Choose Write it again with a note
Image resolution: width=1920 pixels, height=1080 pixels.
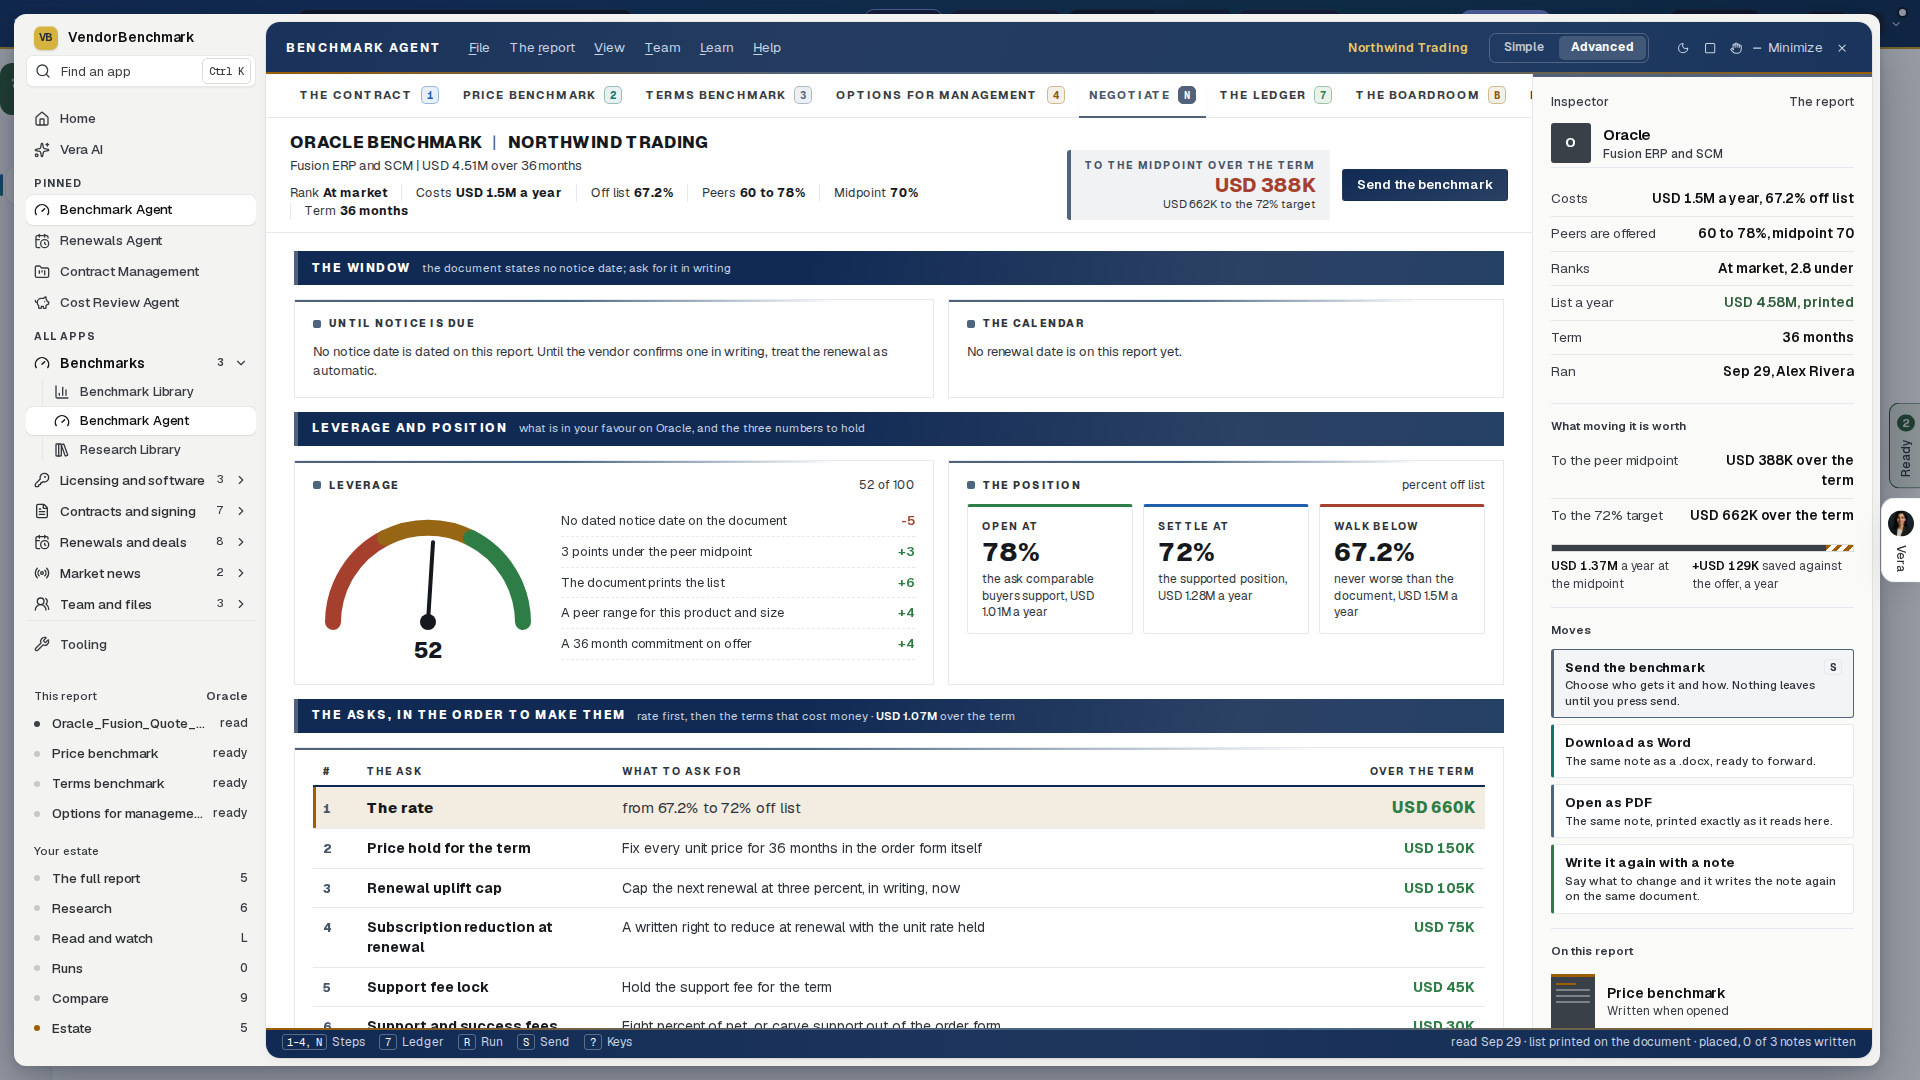click(1702, 879)
